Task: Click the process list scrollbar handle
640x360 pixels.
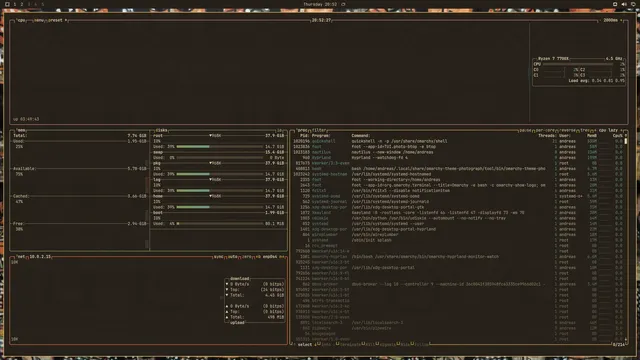Action: pos(626,141)
